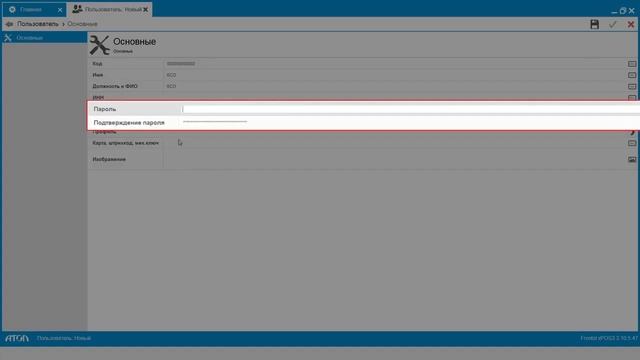Click the Код value field
The height and width of the screenshot is (360, 640).
pos(394,64)
